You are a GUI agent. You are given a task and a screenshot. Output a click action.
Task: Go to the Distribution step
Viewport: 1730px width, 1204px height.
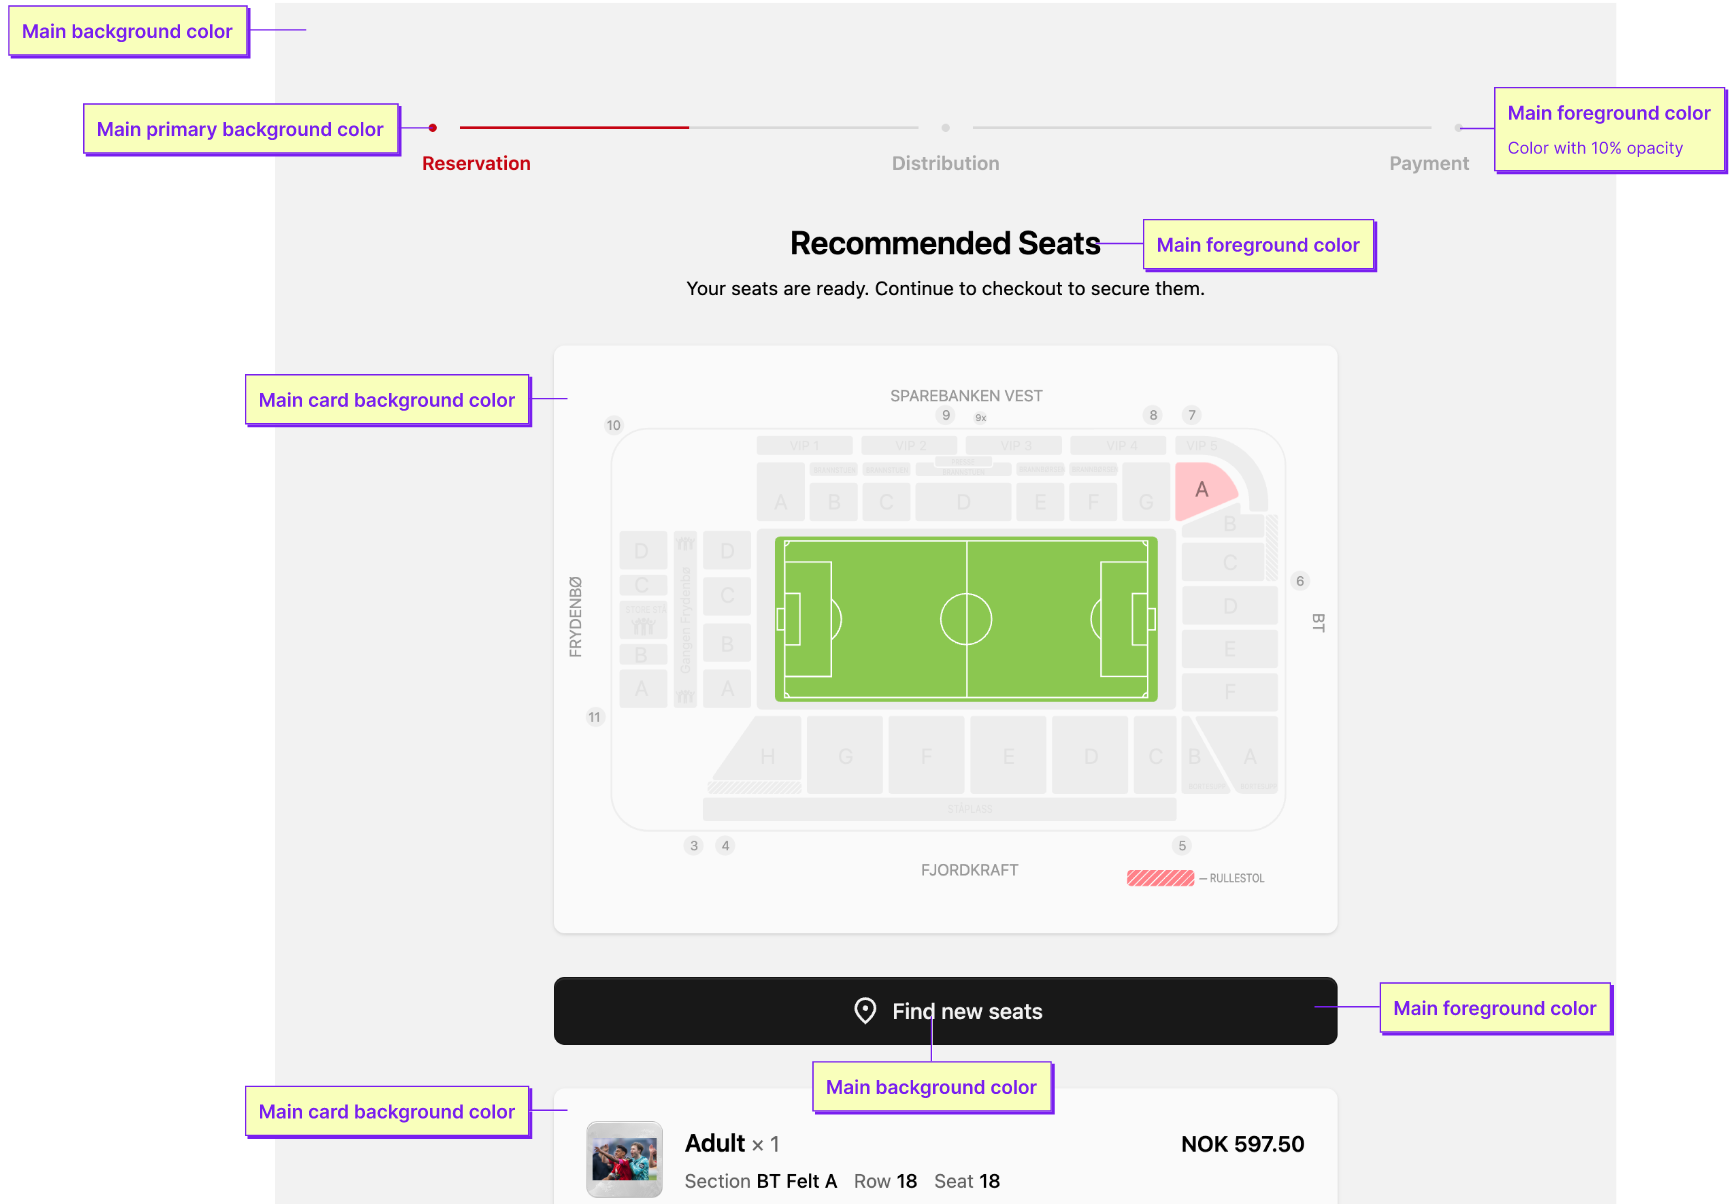[945, 163]
